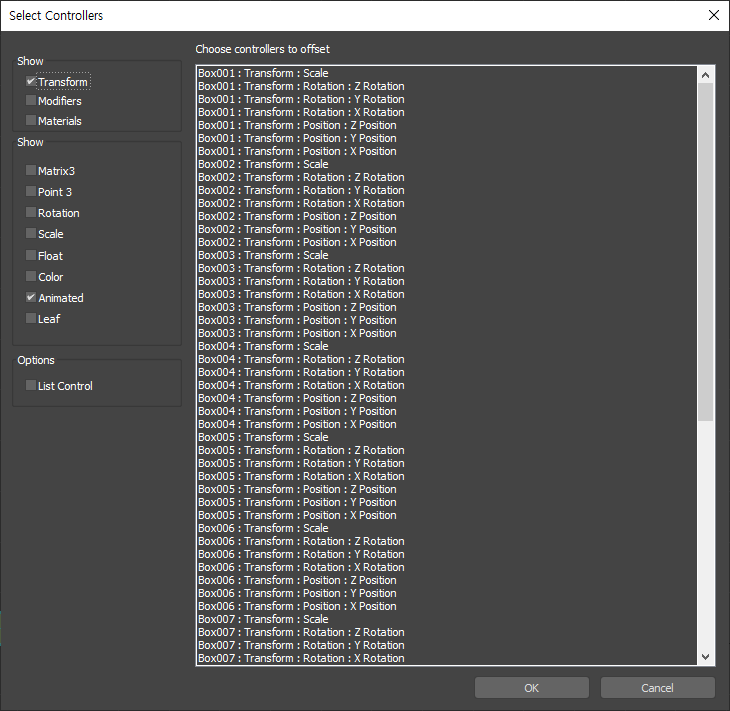Enable the Float filter checkbox
730x711 pixels.
[x=31, y=256]
